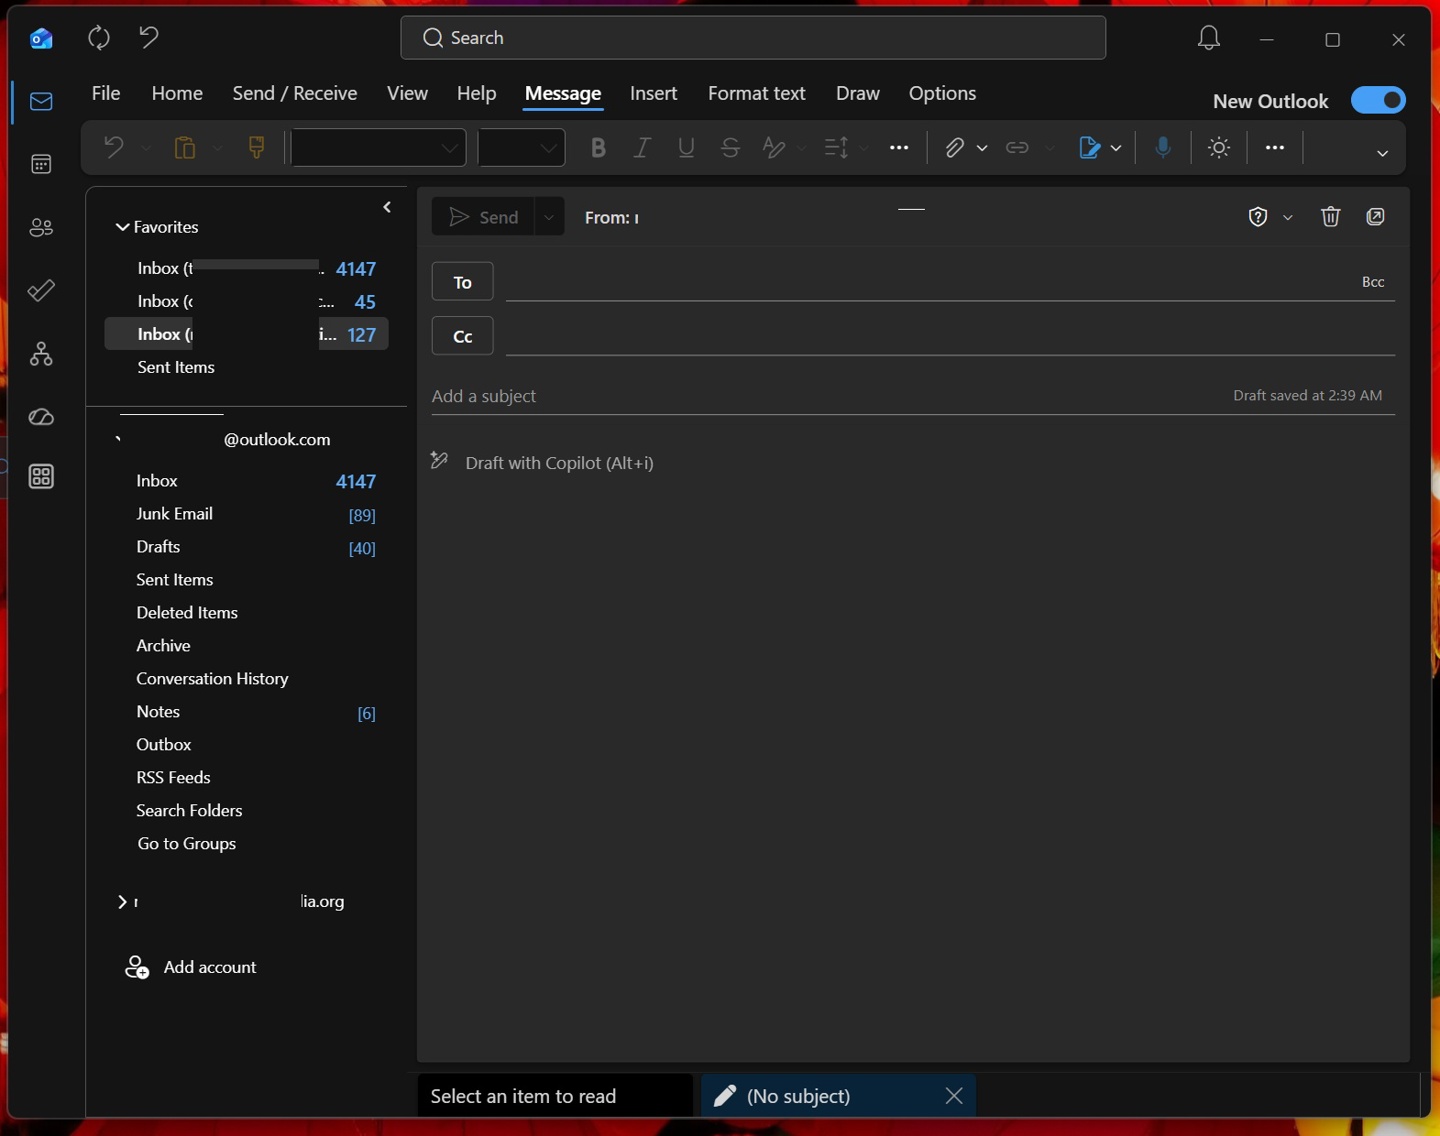Open the OneDrive cloud sidebar icon
Image resolution: width=1440 pixels, height=1136 pixels.
(41, 417)
